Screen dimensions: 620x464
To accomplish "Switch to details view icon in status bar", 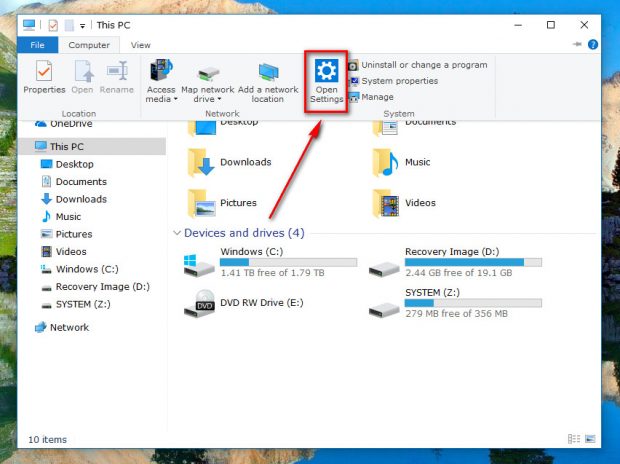I will click(x=574, y=439).
